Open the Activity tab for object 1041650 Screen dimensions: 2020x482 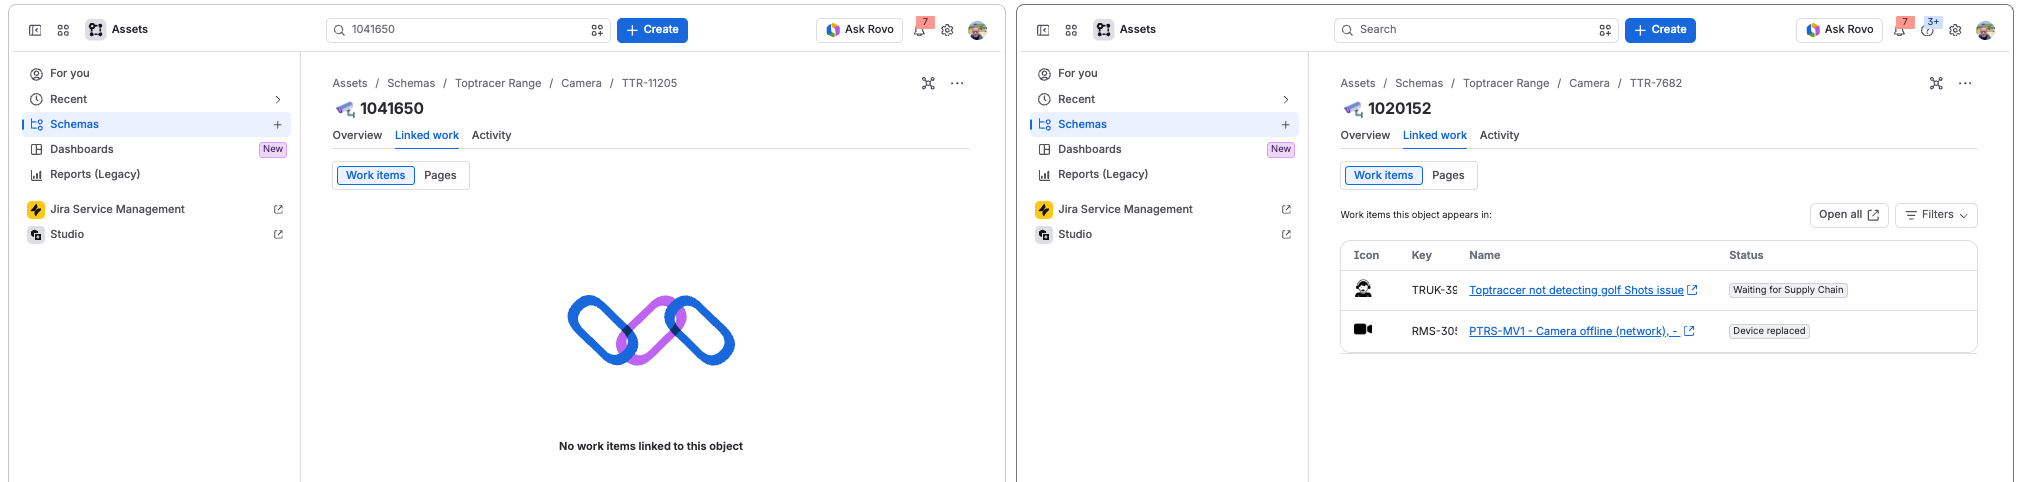491,135
